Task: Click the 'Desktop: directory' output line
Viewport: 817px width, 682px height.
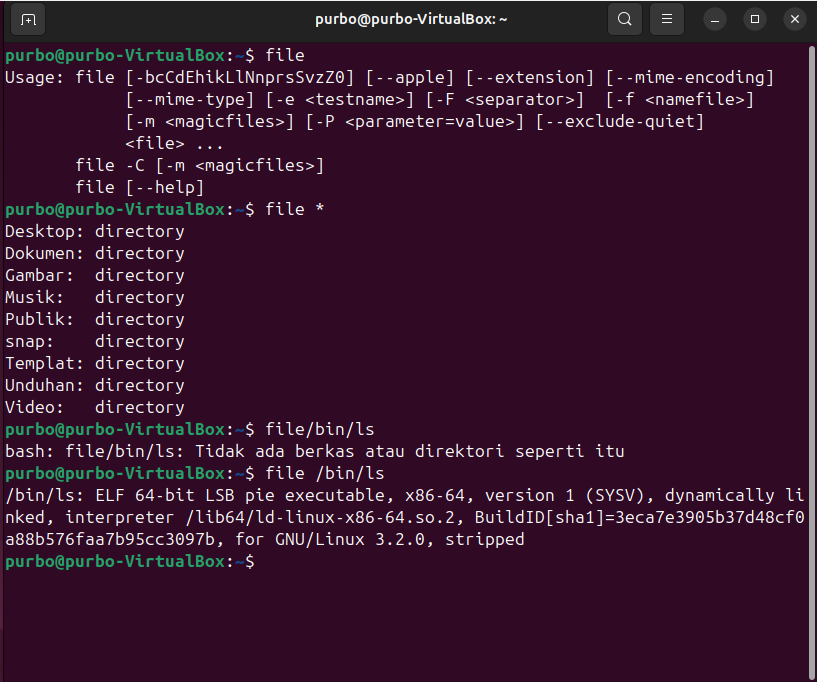Action: 95,231
